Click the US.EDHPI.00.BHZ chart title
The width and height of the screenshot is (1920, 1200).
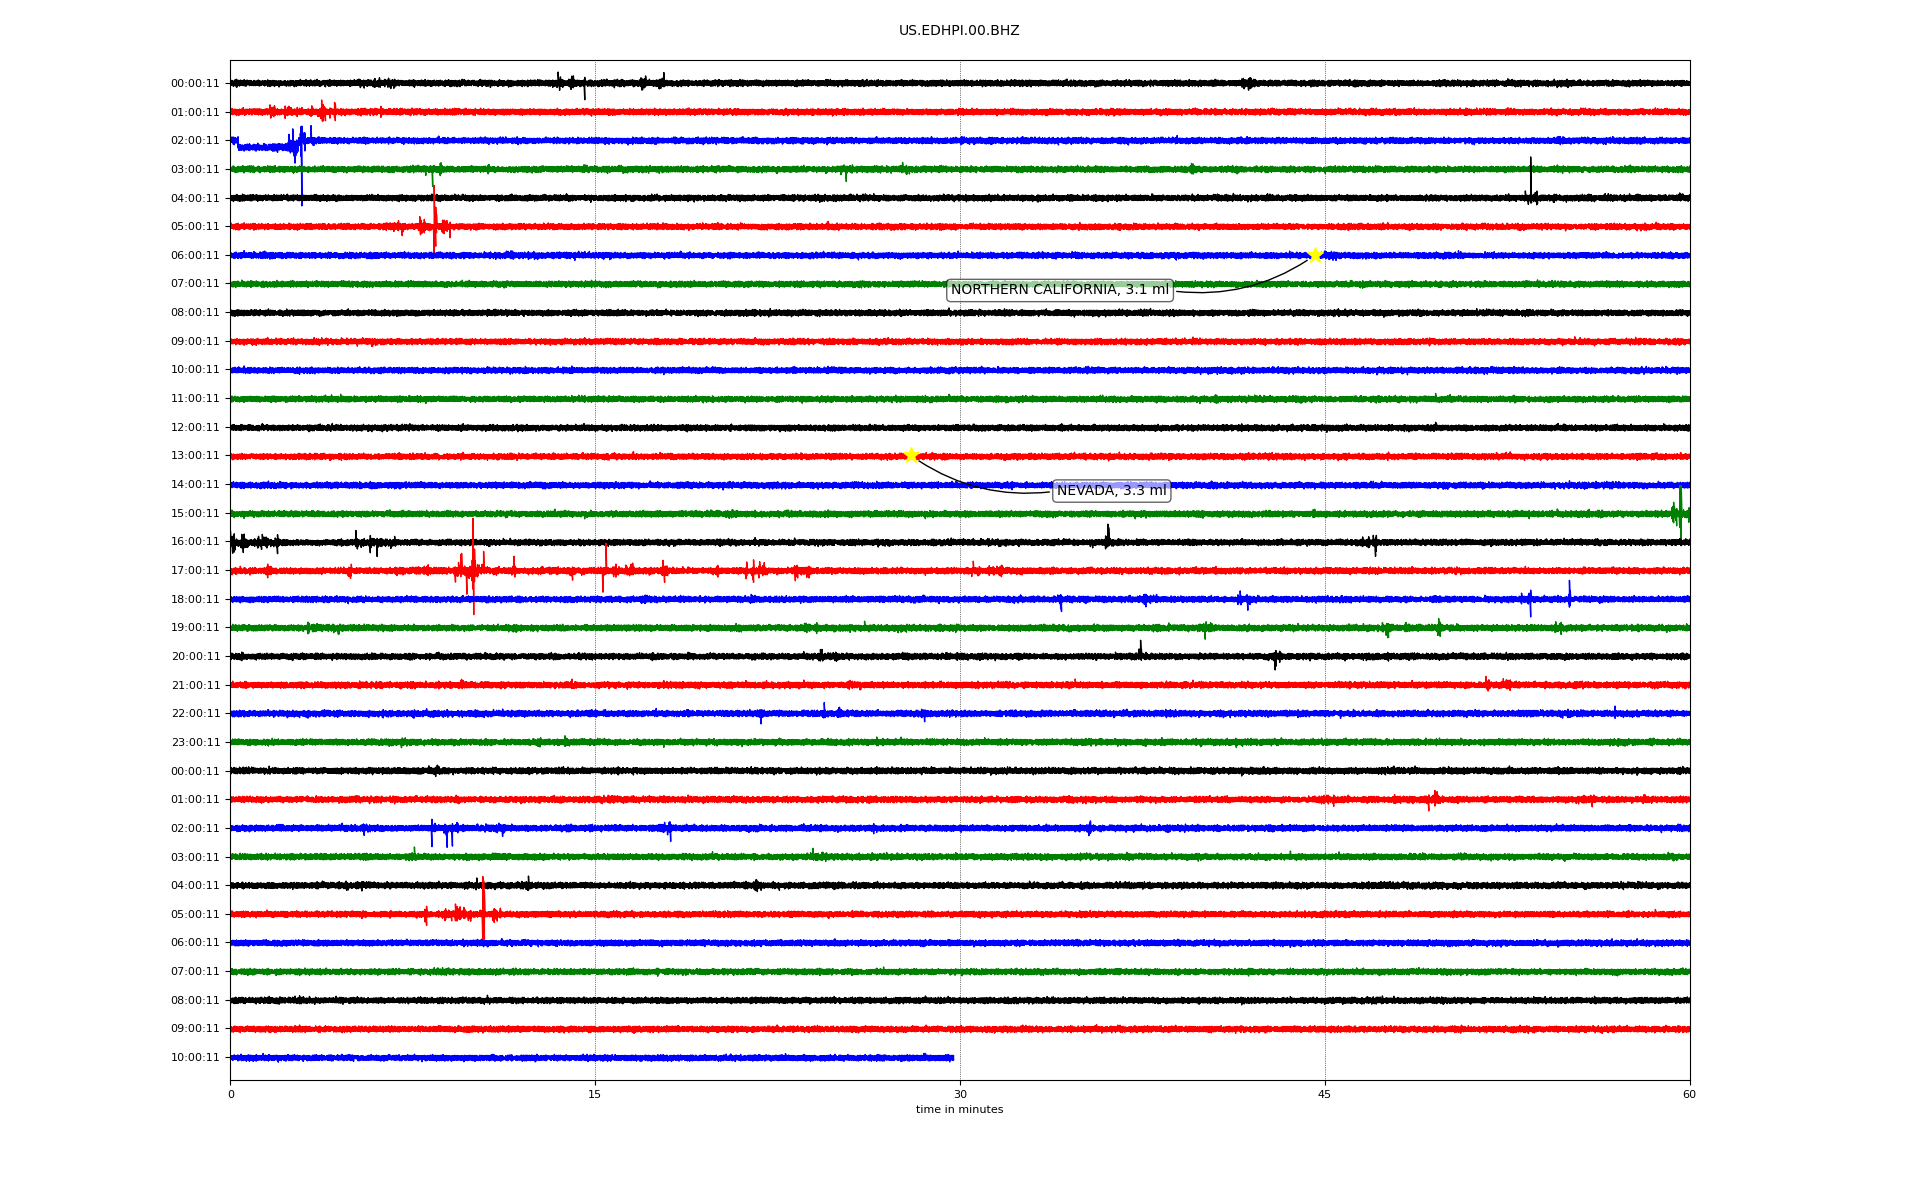tap(959, 31)
